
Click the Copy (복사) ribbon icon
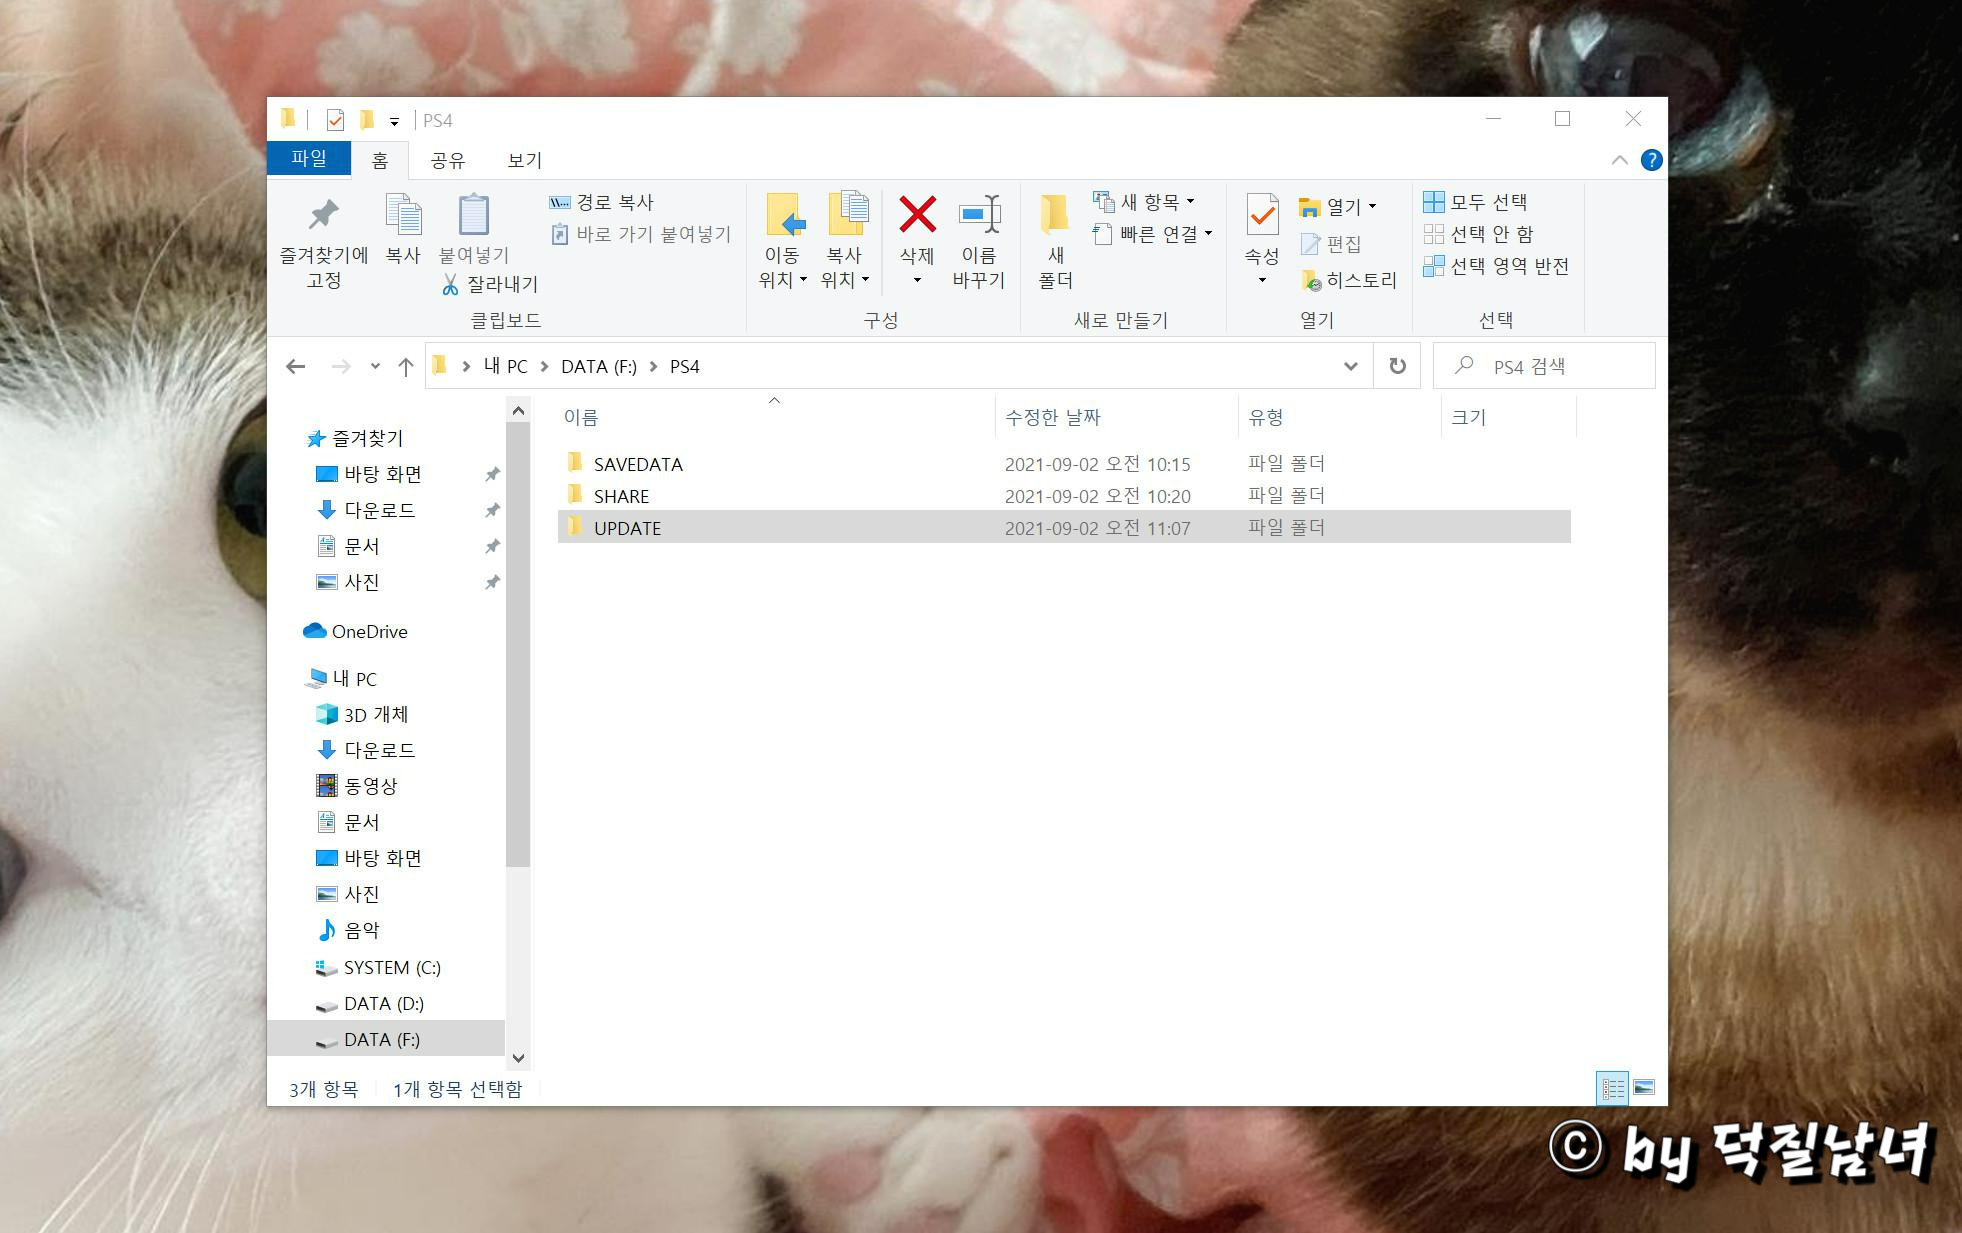click(x=403, y=215)
